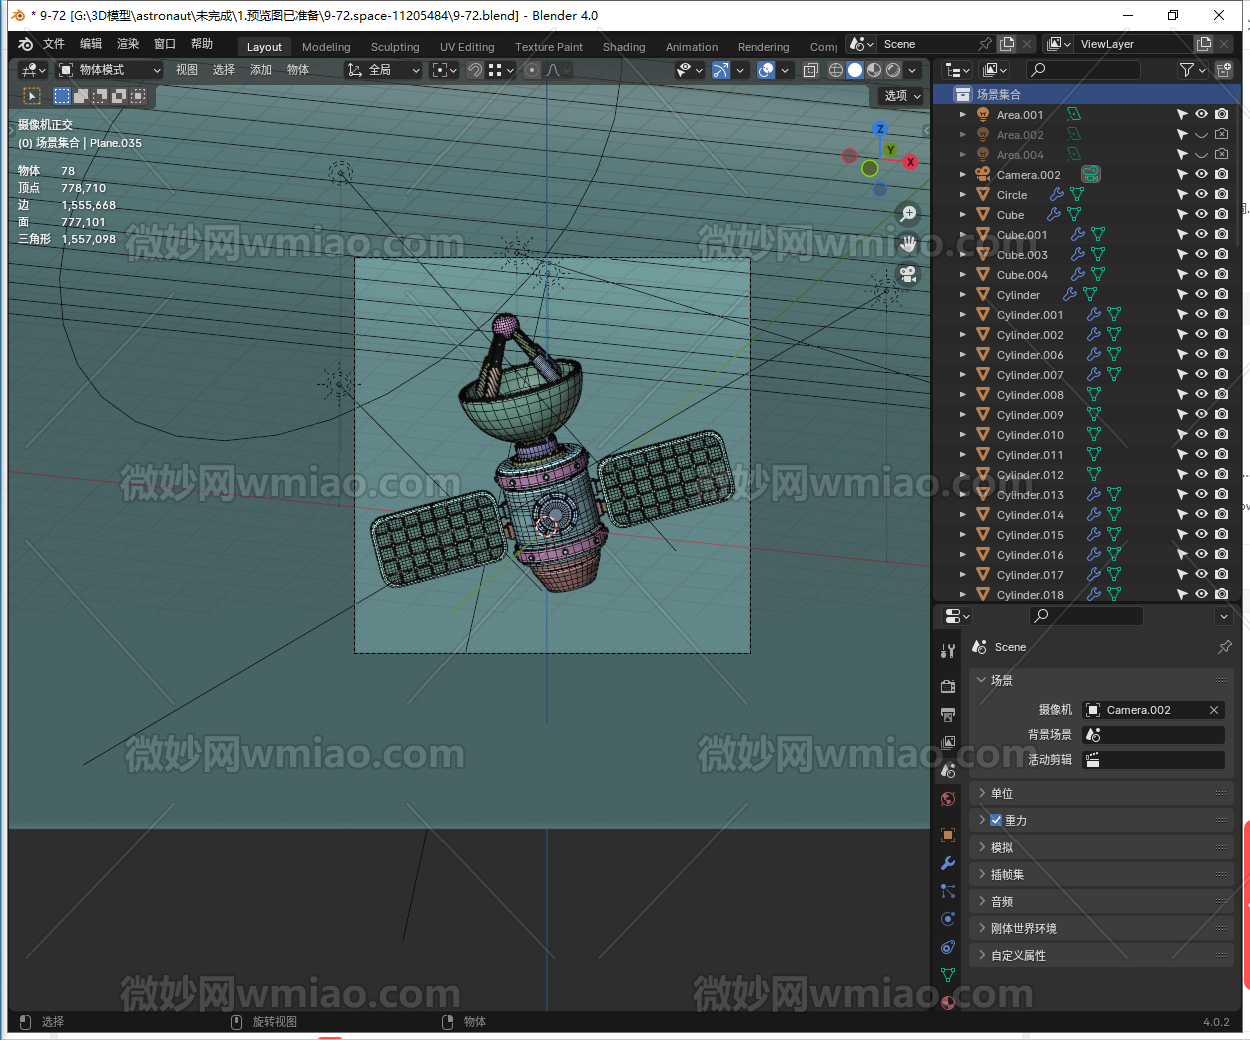Open the Object Data mesh properties tab

[948, 975]
